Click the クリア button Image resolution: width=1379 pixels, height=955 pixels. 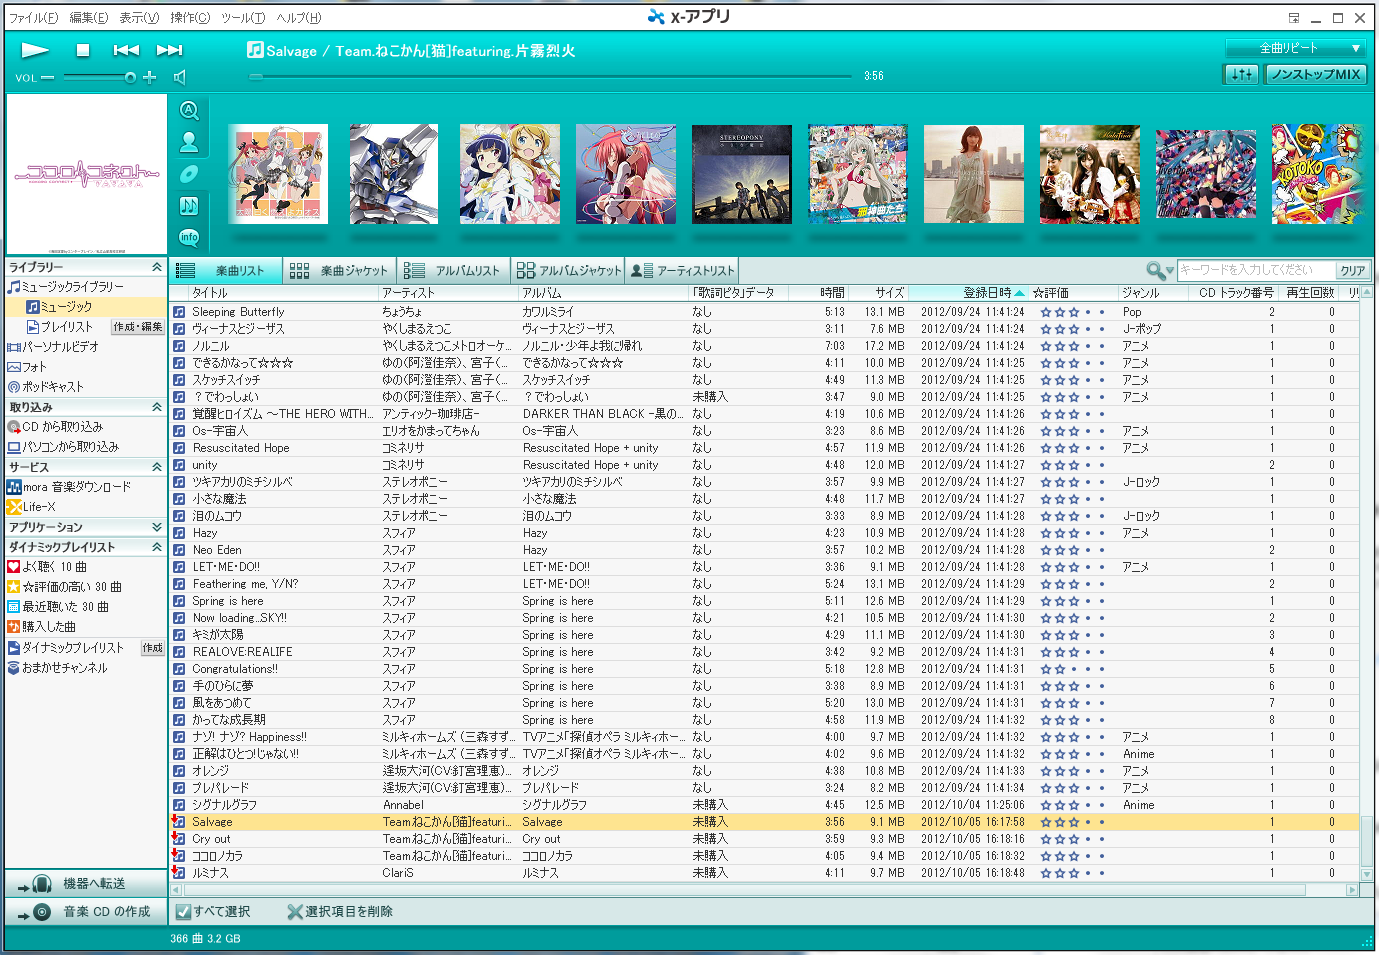pos(1353,270)
